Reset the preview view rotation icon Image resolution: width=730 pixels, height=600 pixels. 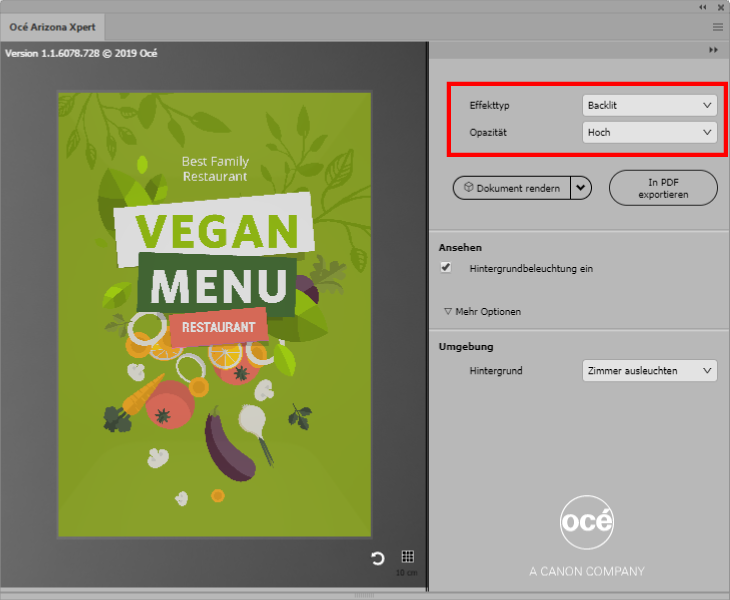click(378, 558)
